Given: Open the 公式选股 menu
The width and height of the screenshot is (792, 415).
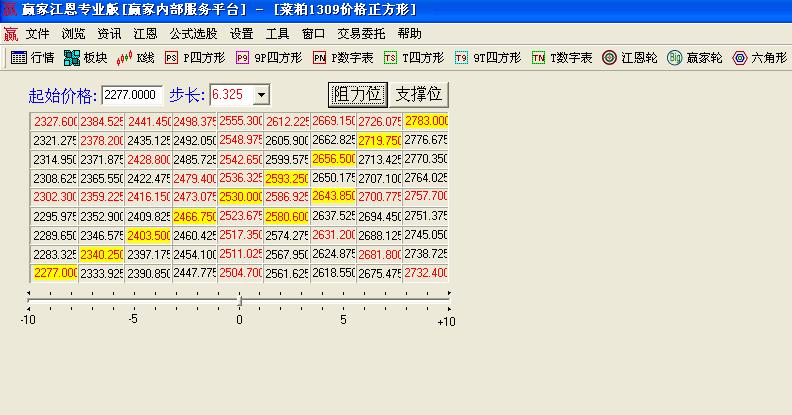Looking at the screenshot, I should click(x=193, y=33).
